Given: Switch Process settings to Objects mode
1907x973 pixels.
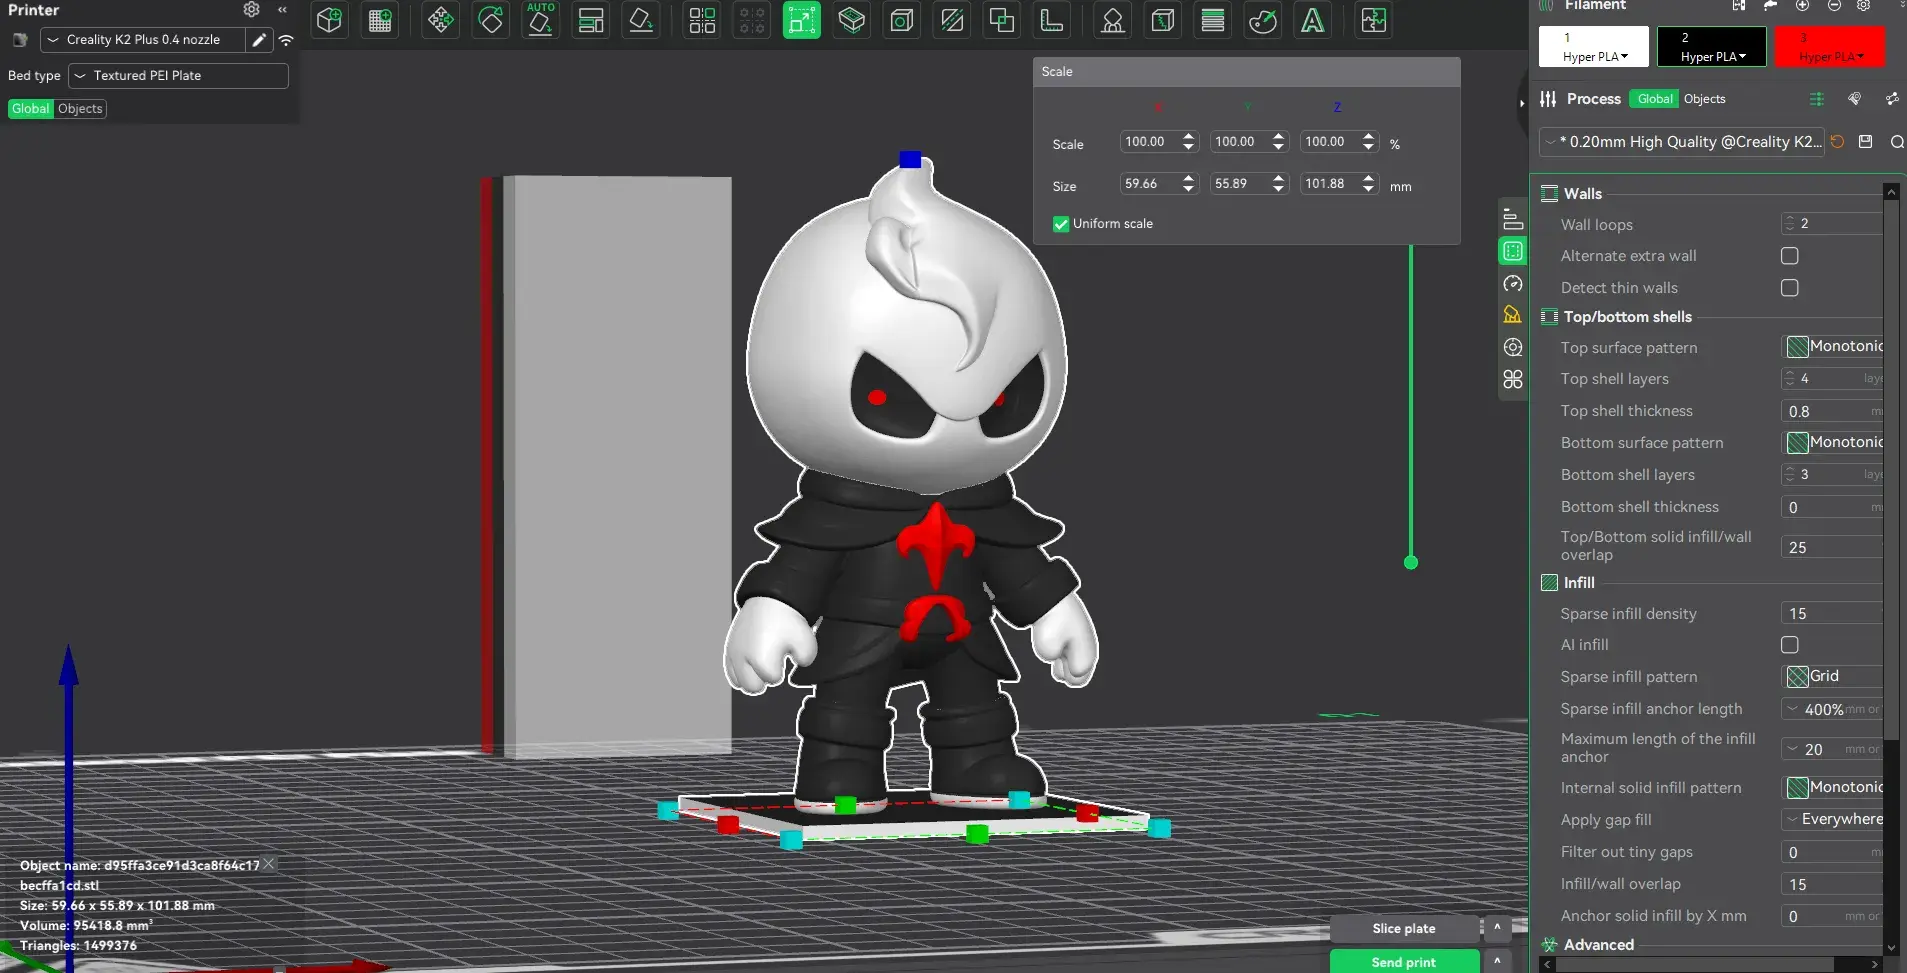Looking at the screenshot, I should tap(1704, 99).
